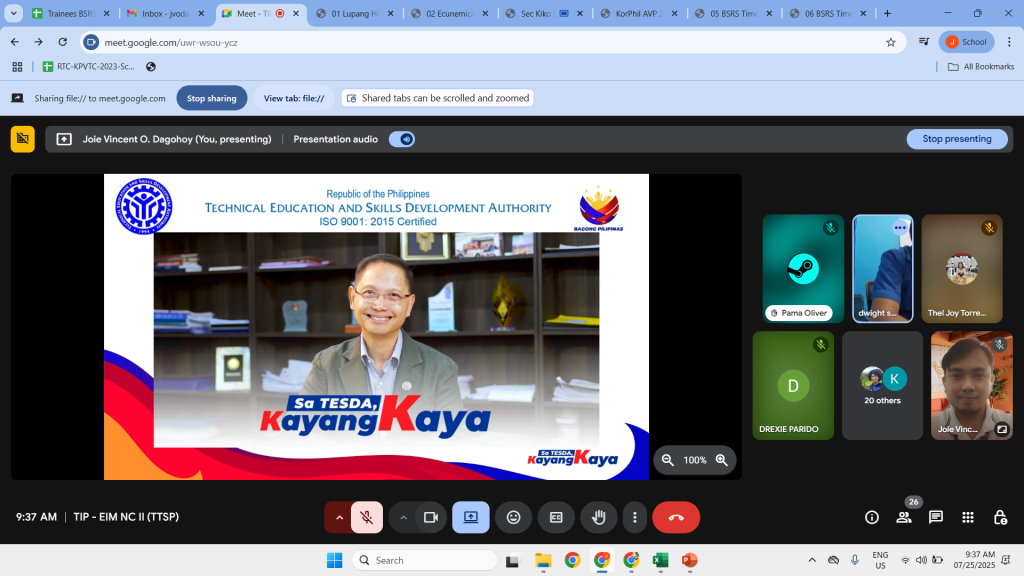Close the Meet browser tab

point(296,13)
